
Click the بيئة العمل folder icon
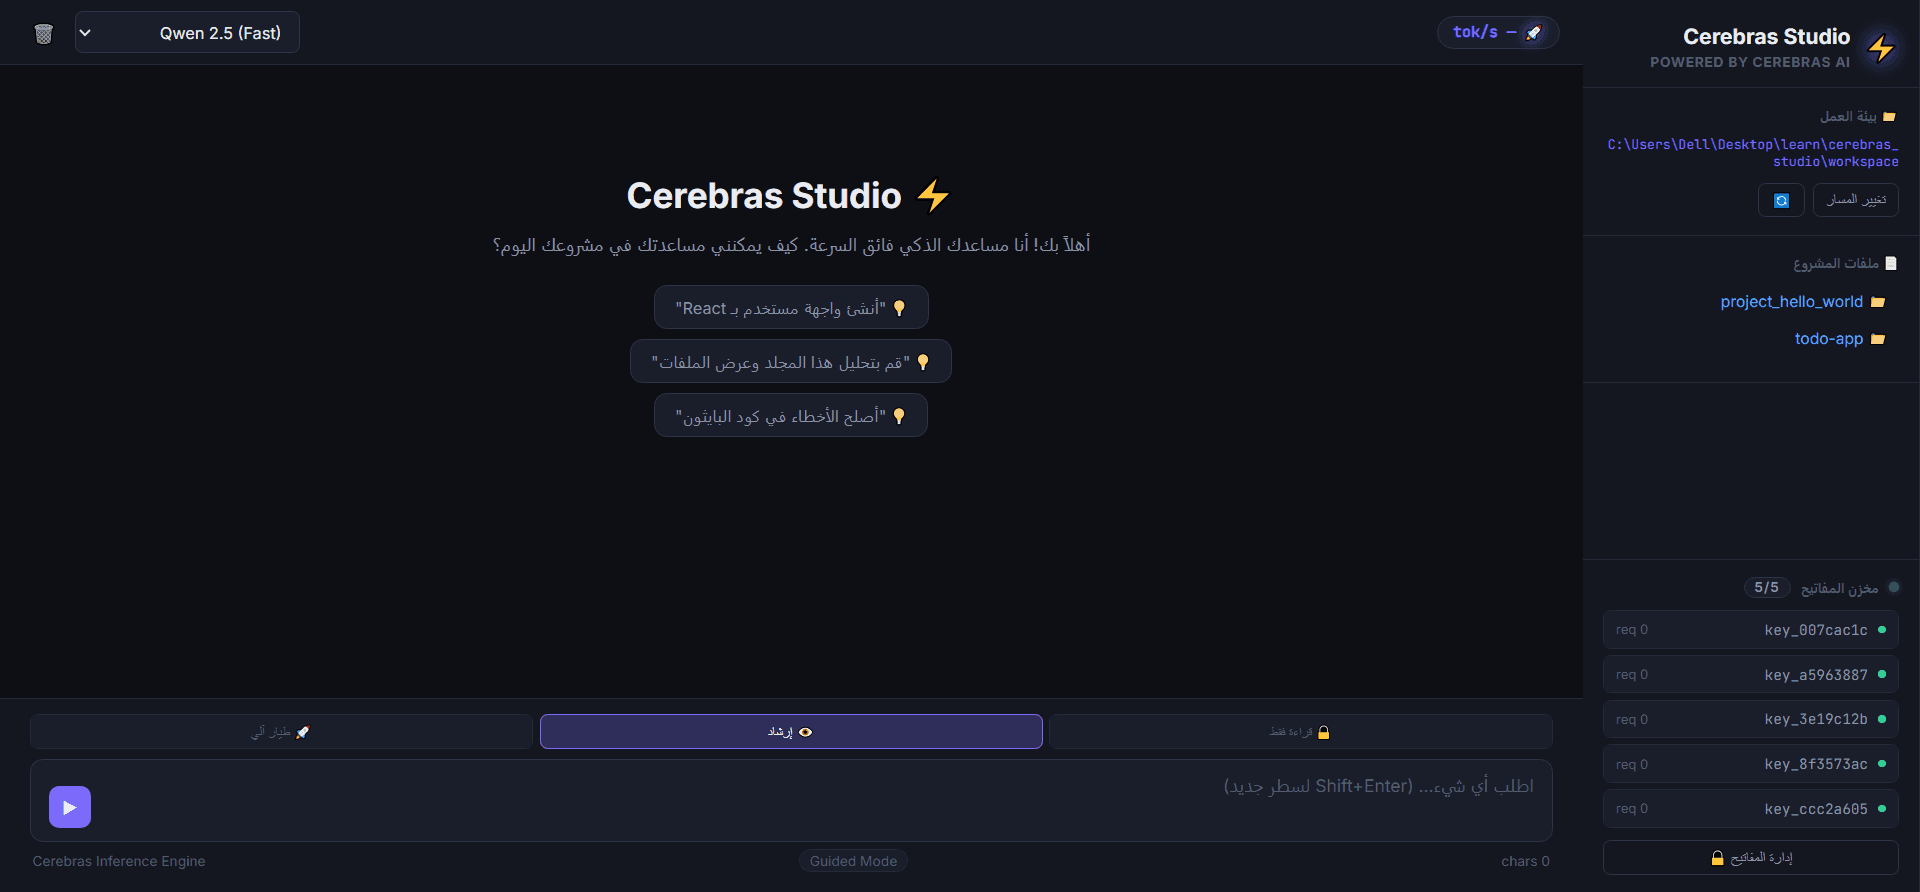pyautogui.click(x=1889, y=117)
